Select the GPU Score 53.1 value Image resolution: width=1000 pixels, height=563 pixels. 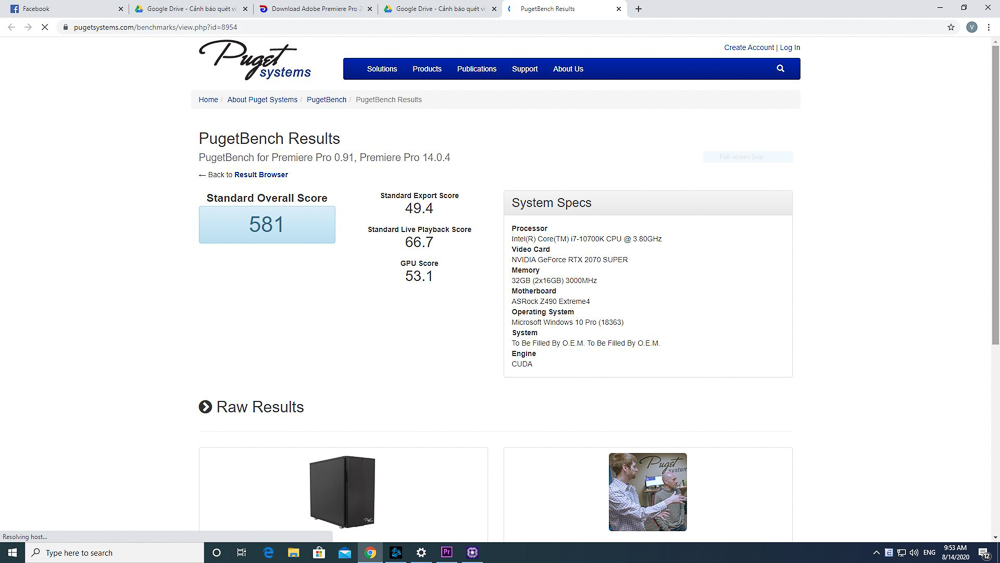[419, 276]
